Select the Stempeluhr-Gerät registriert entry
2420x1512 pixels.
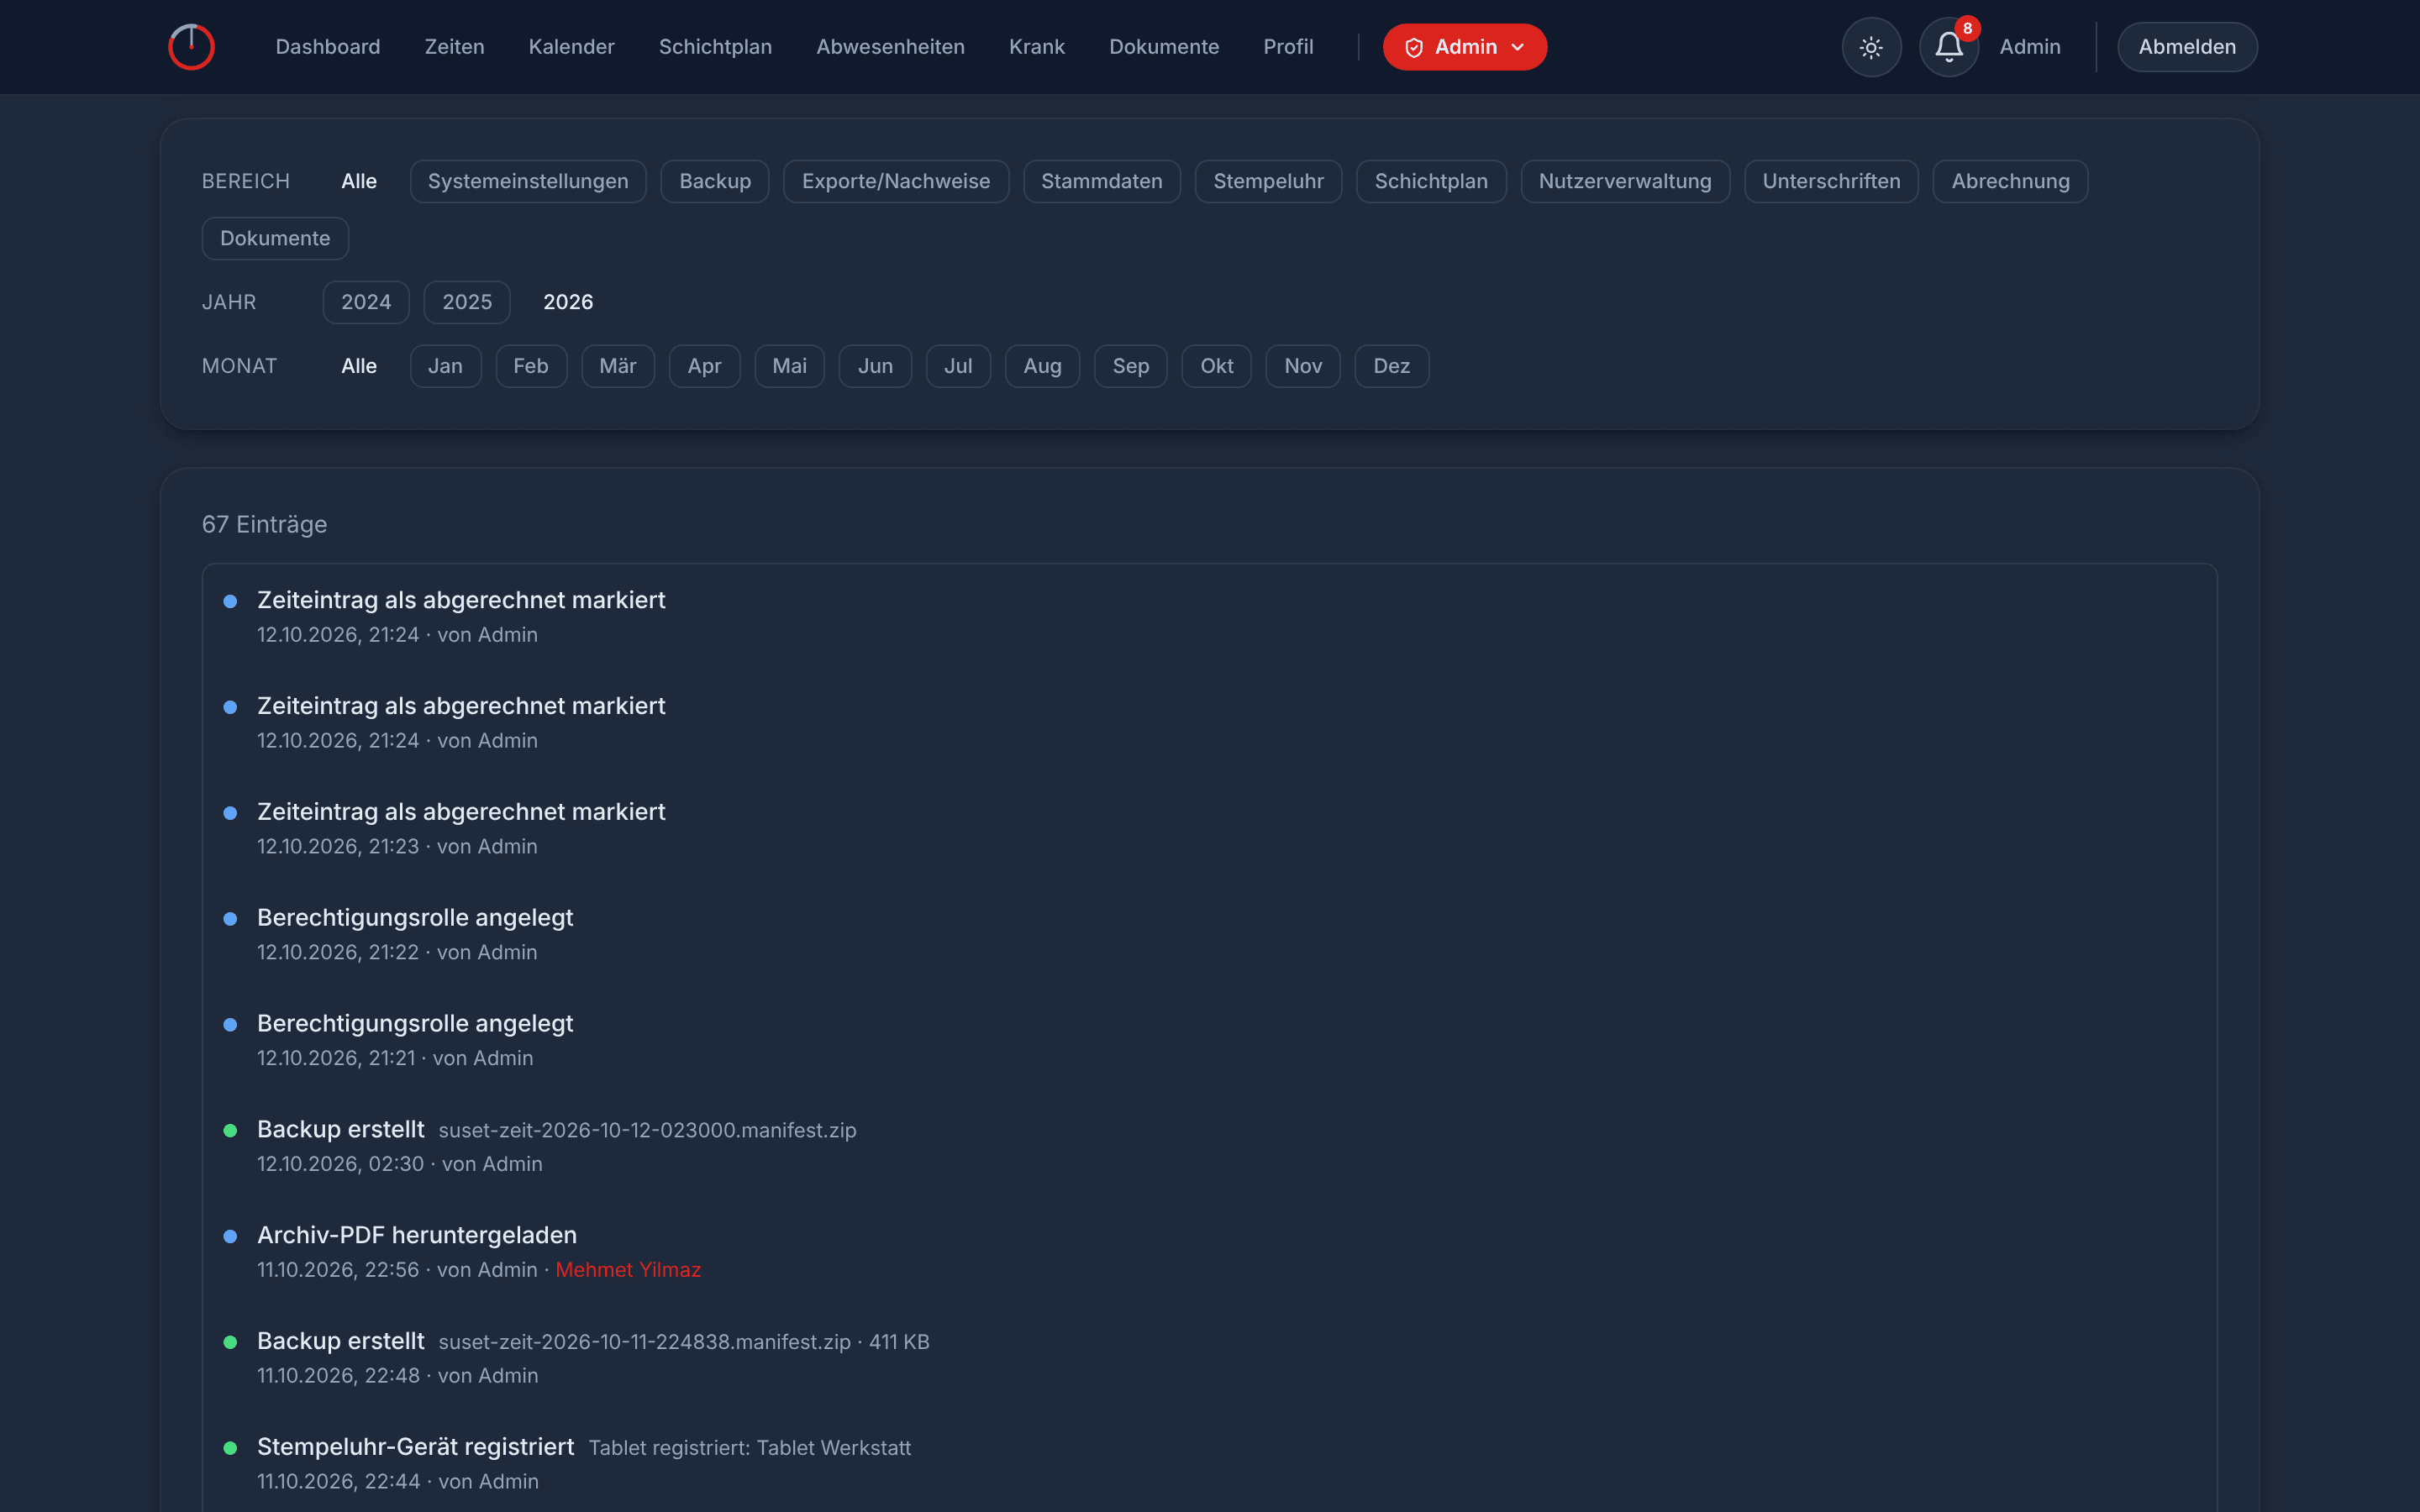(1209, 1463)
